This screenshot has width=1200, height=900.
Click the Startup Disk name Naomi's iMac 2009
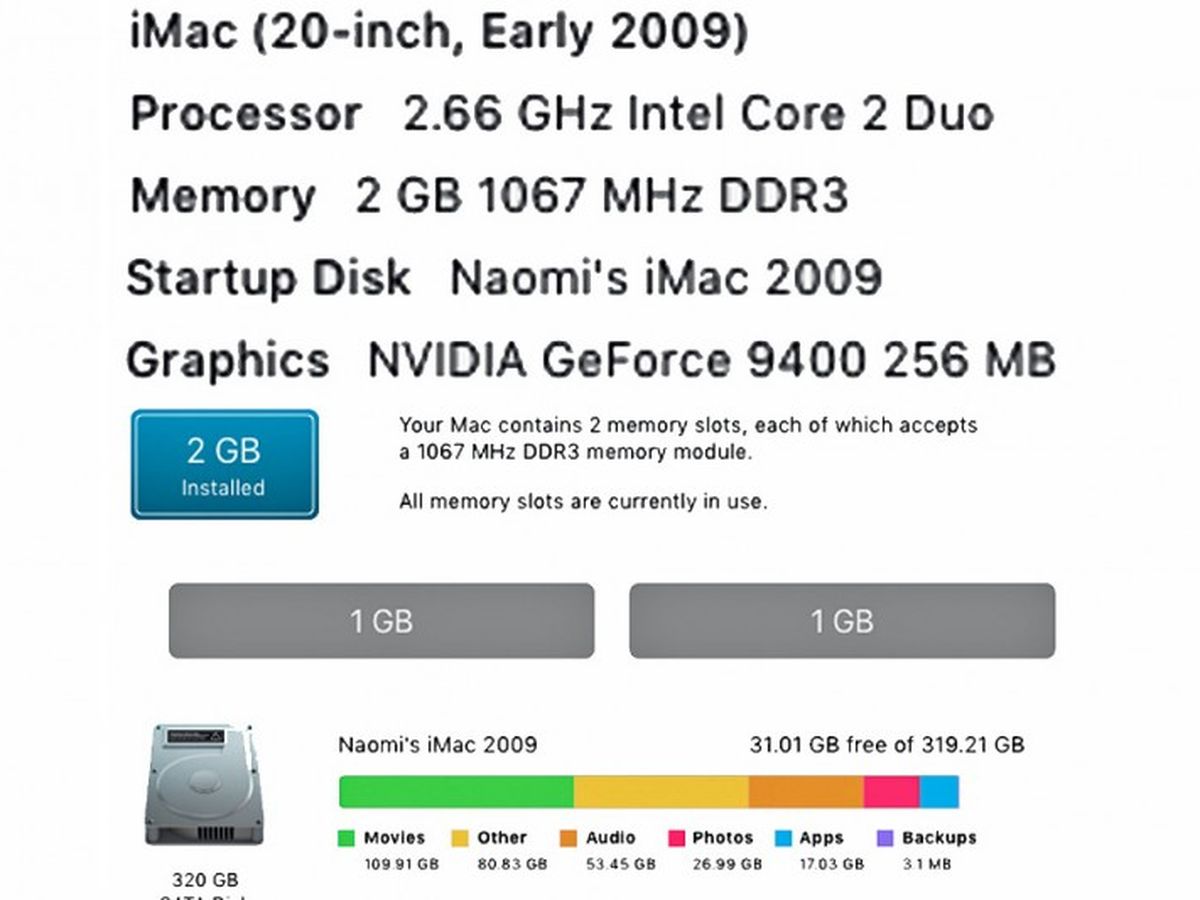point(665,277)
